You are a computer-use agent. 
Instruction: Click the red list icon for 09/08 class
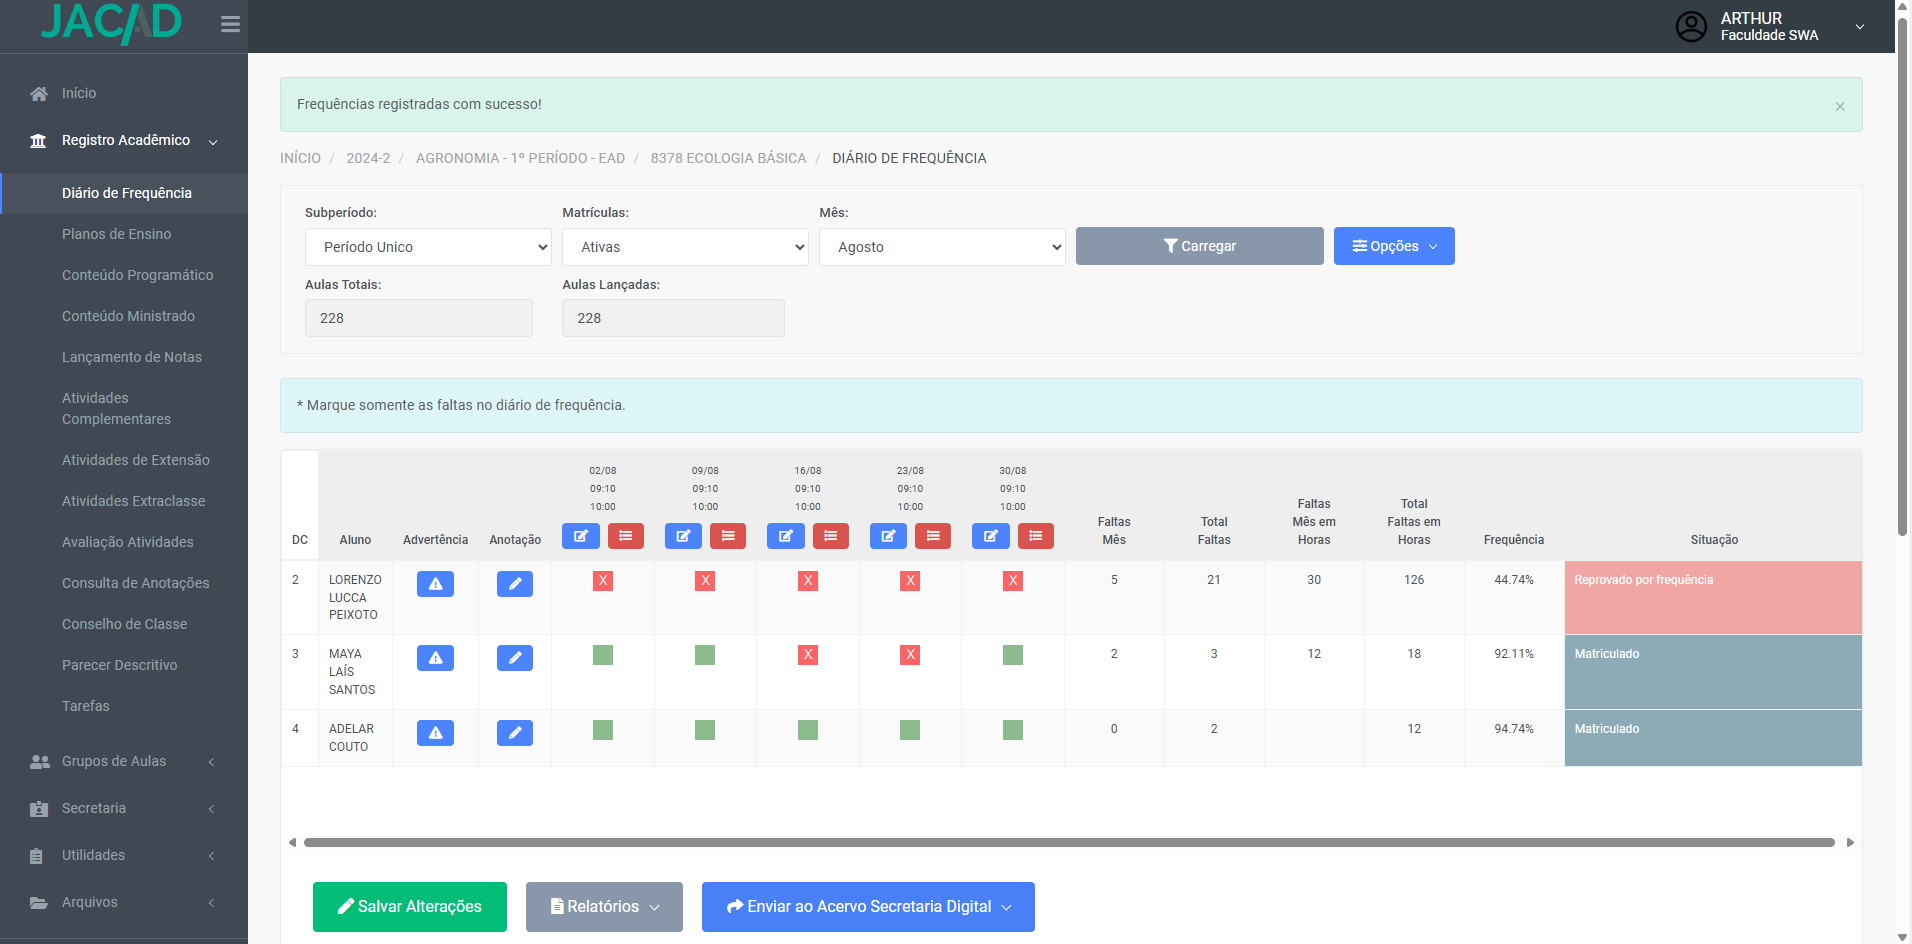(x=728, y=536)
